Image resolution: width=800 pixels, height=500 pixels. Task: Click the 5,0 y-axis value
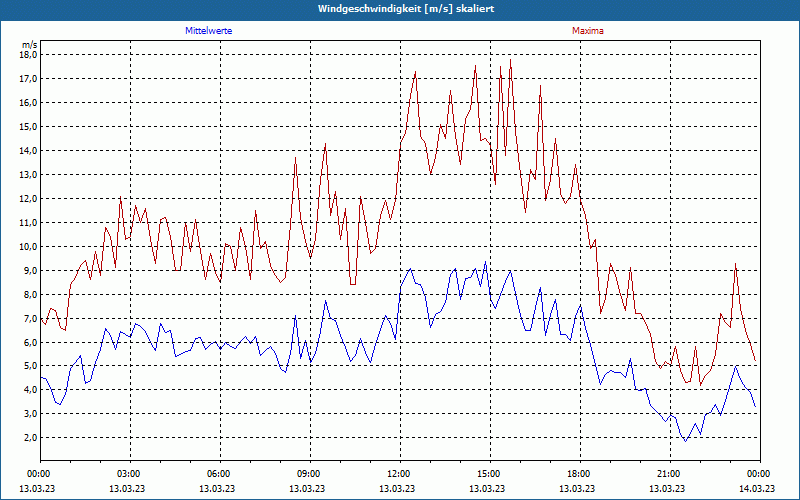[x=31, y=366]
